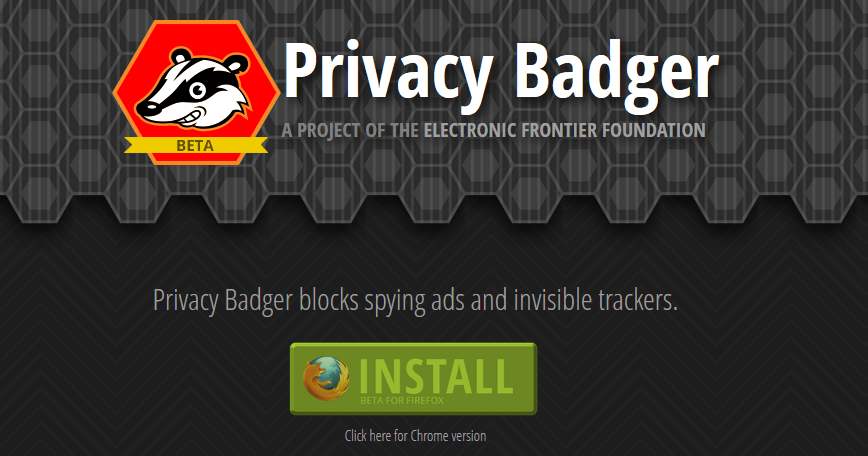The image size is (868, 456).
Task: Click the badger's round eye in the logo
Action: click(198, 89)
